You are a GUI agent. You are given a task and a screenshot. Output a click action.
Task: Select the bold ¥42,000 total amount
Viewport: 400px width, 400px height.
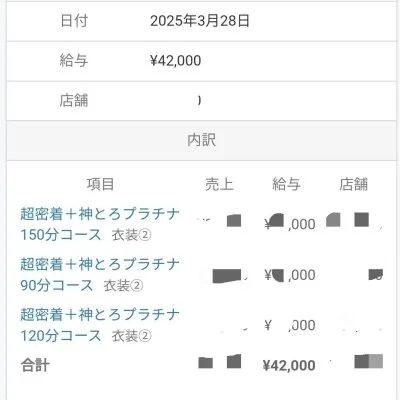289,365
